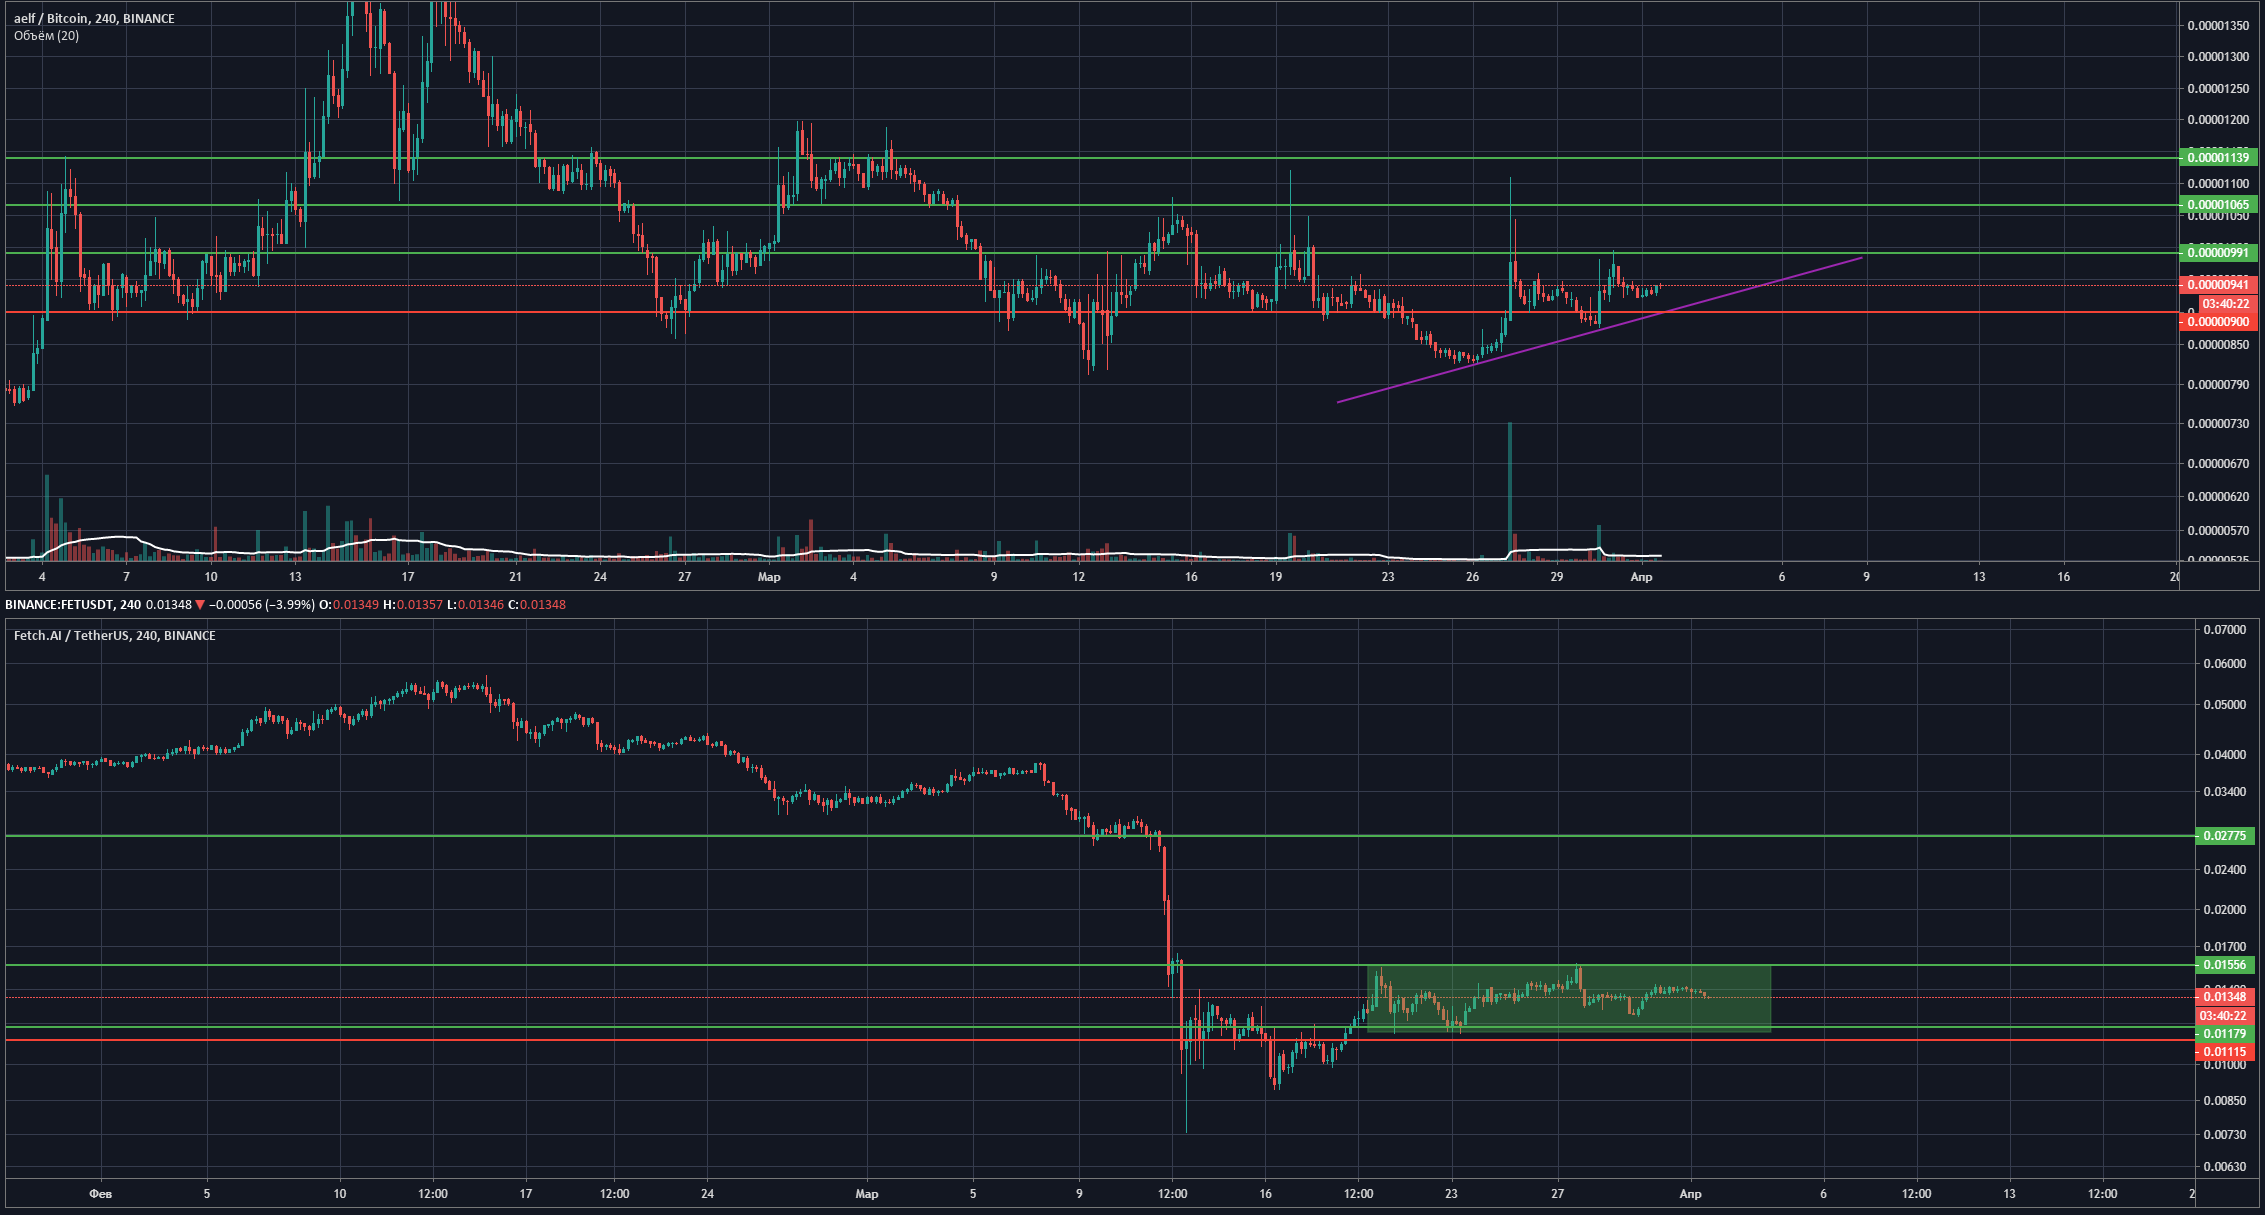Screen dimensions: 2265x1215
Task: Select the green consolidation rectangle on FET chart
Action: coord(1569,998)
